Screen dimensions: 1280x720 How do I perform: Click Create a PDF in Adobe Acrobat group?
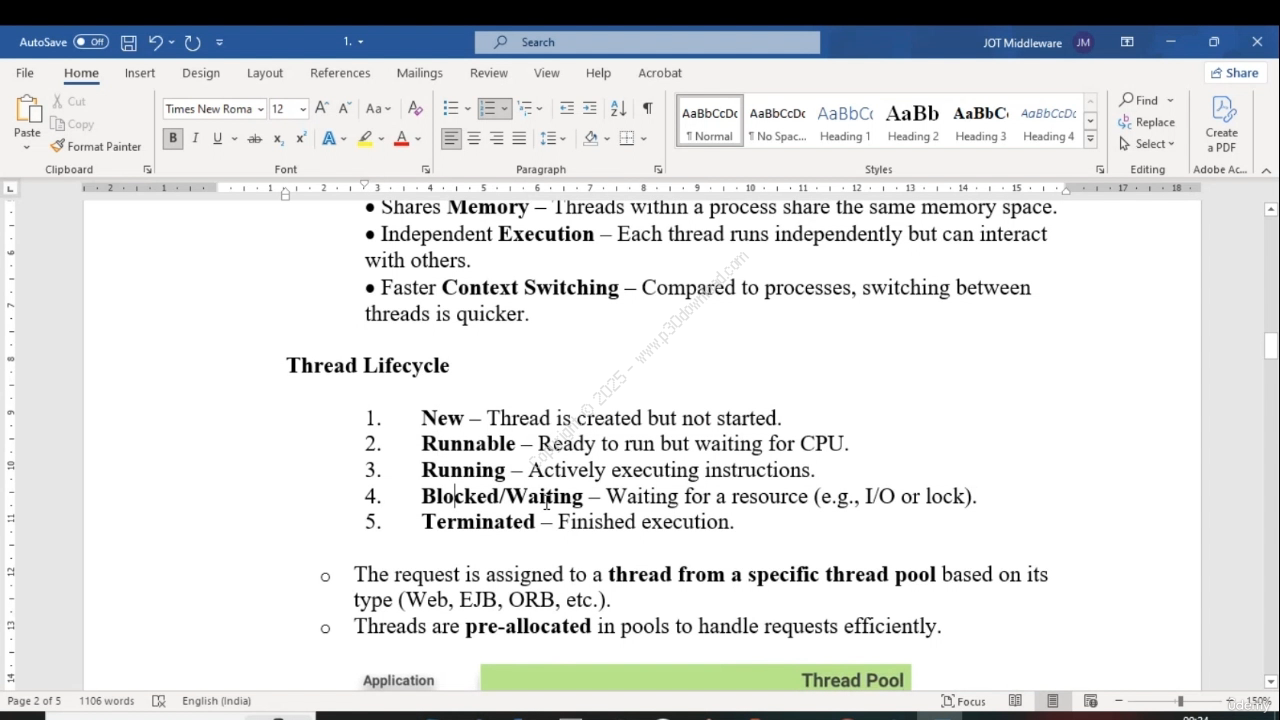pyautogui.click(x=1221, y=123)
